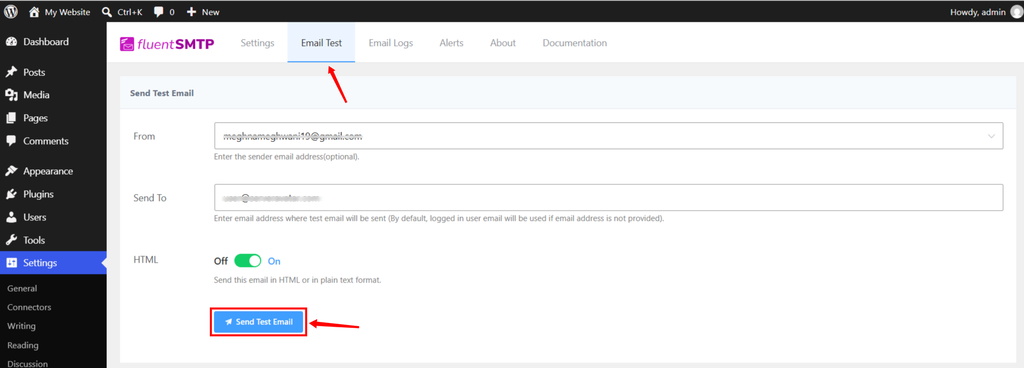Click the Tools wrench icon
1024x368 pixels.
click(x=11, y=240)
